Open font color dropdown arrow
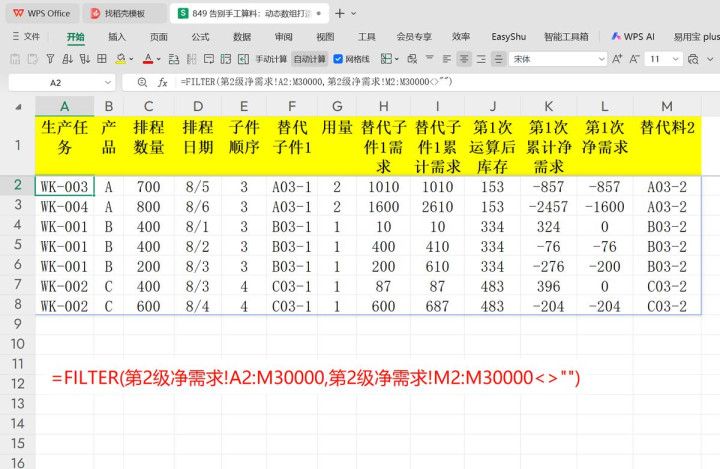 [x=159, y=59]
